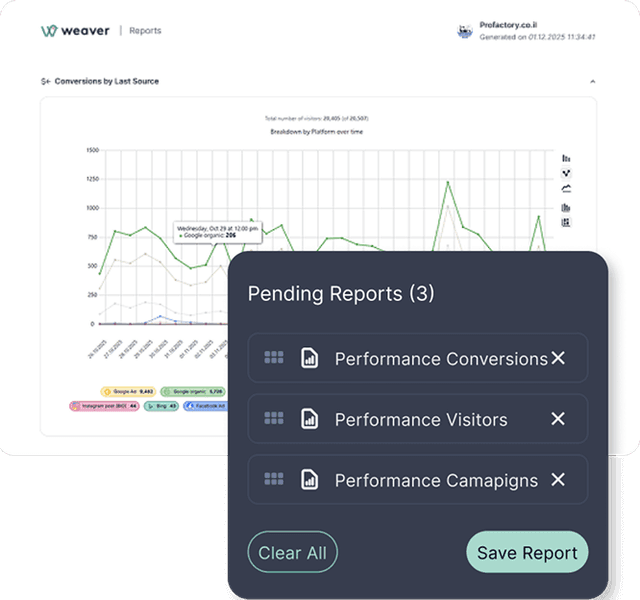
Task: Click the Profactory.co.il account avatar
Action: click(464, 31)
